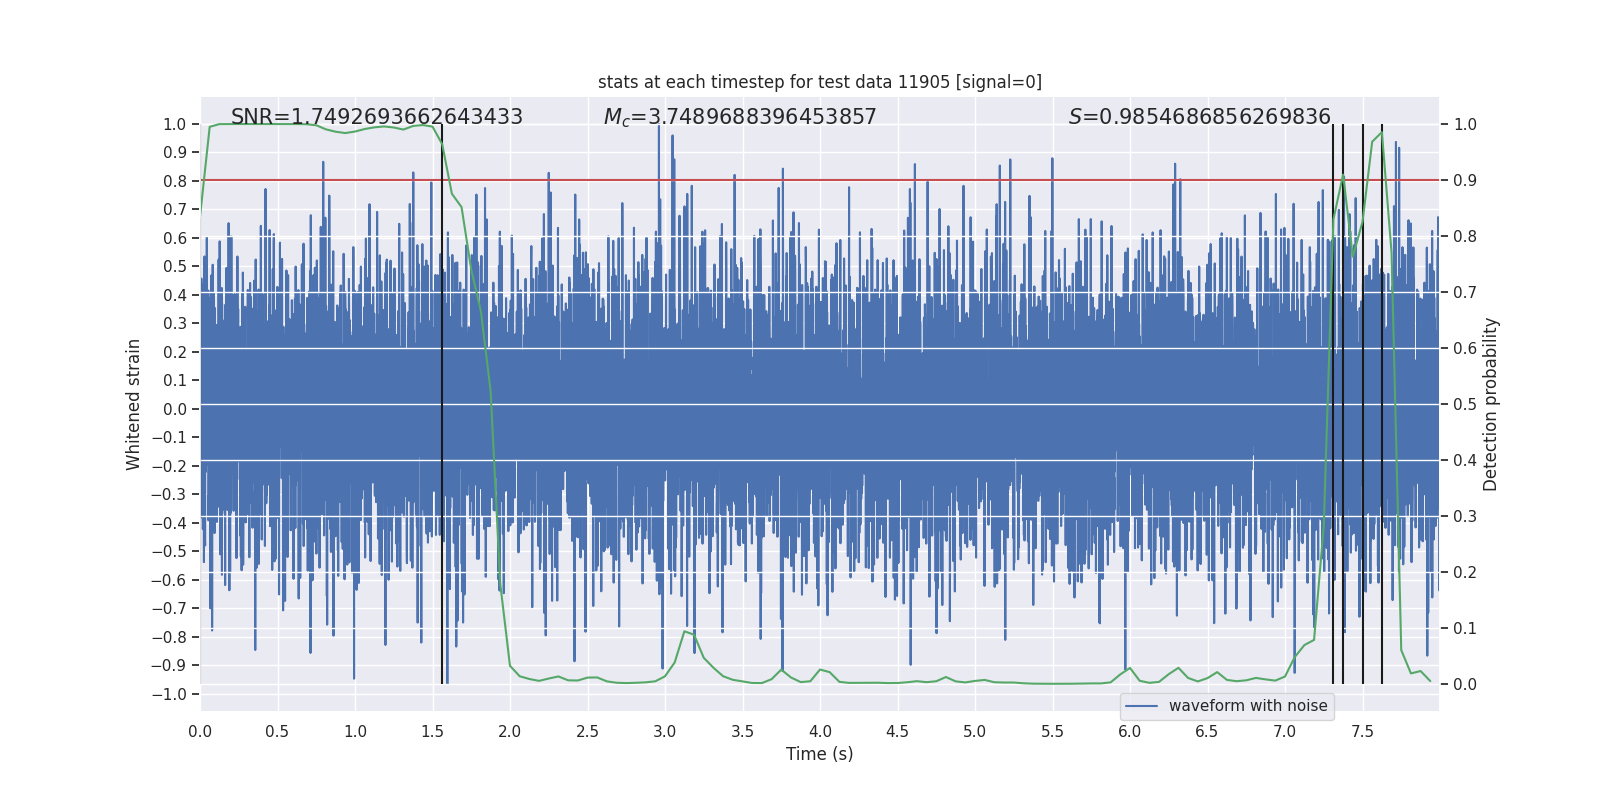This screenshot has height=800, width=1600.
Task: Click the 'Detection probability' right axis label
Action: point(1490,404)
